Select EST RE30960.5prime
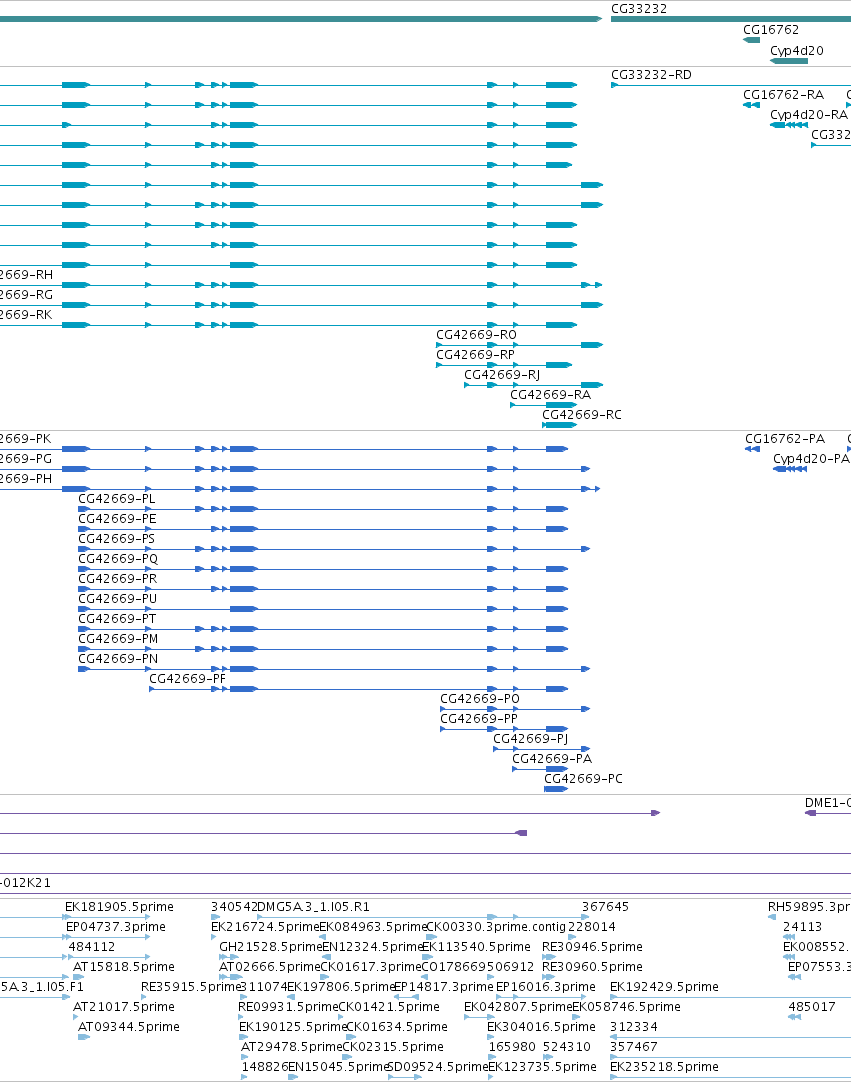 tap(592, 967)
